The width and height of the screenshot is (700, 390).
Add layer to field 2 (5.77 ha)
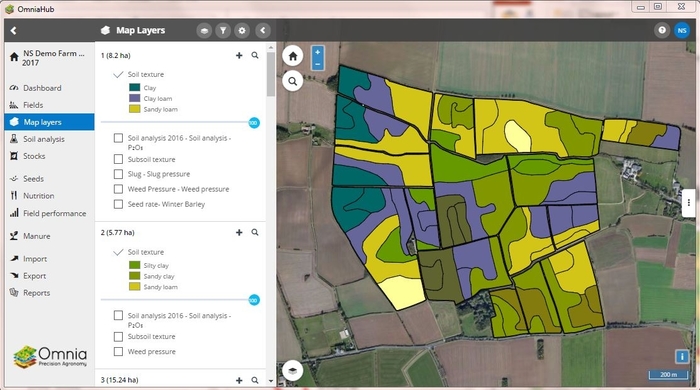(239, 232)
